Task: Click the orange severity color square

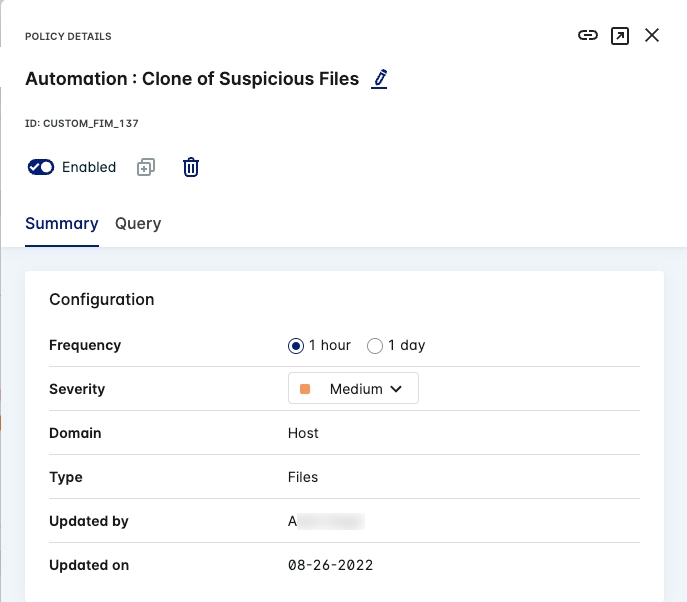Action: tap(306, 389)
